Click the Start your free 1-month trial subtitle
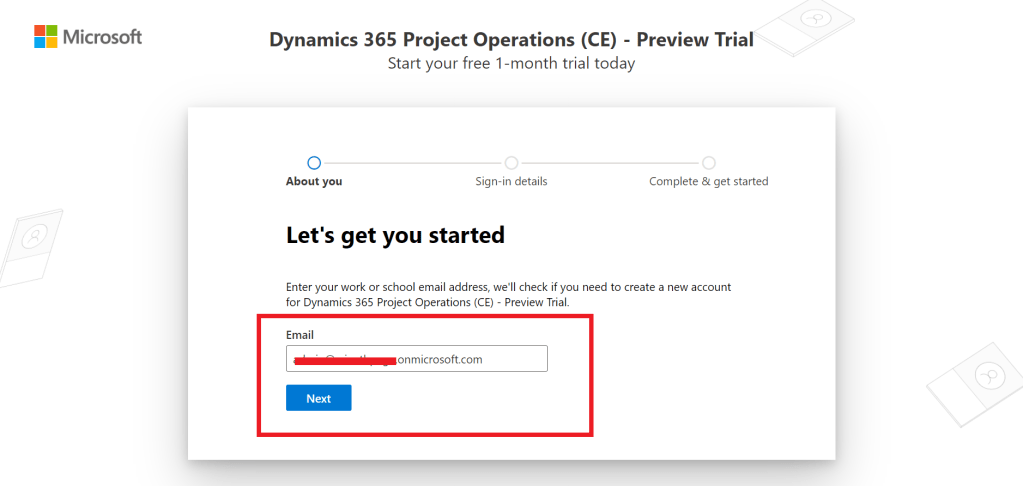1023x486 pixels. click(x=511, y=63)
